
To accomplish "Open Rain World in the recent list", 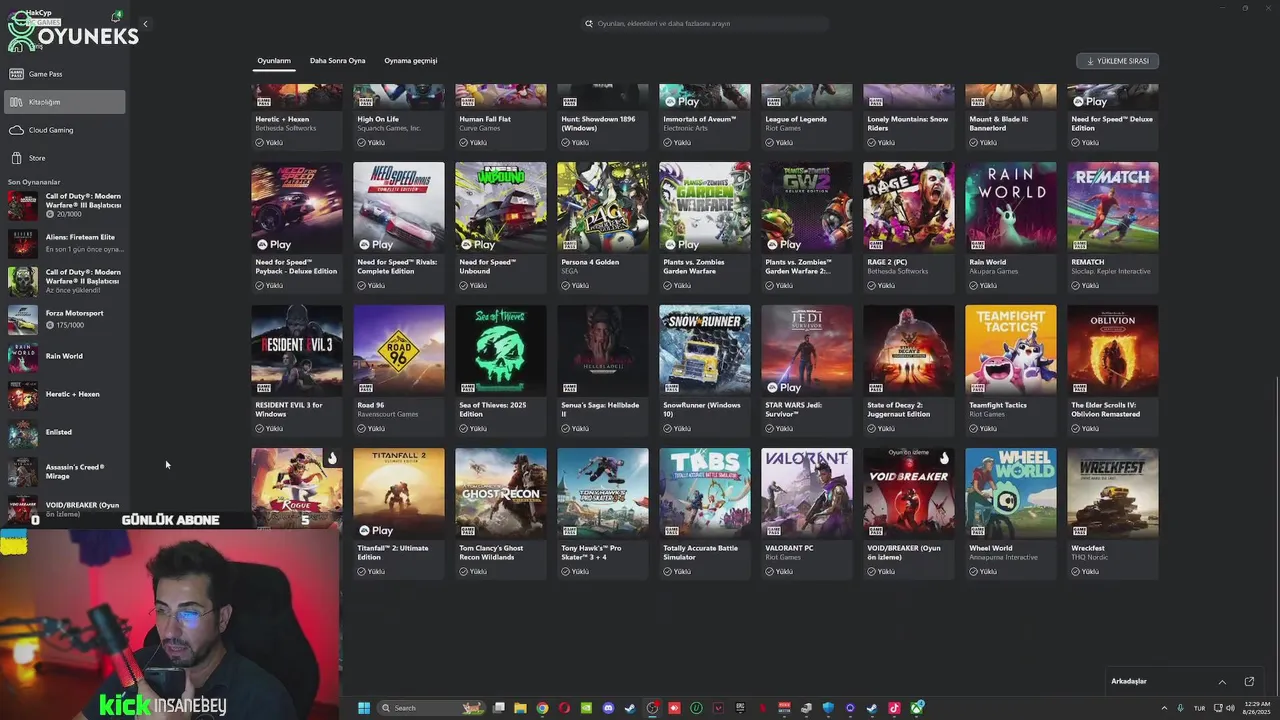I will [x=64, y=357].
